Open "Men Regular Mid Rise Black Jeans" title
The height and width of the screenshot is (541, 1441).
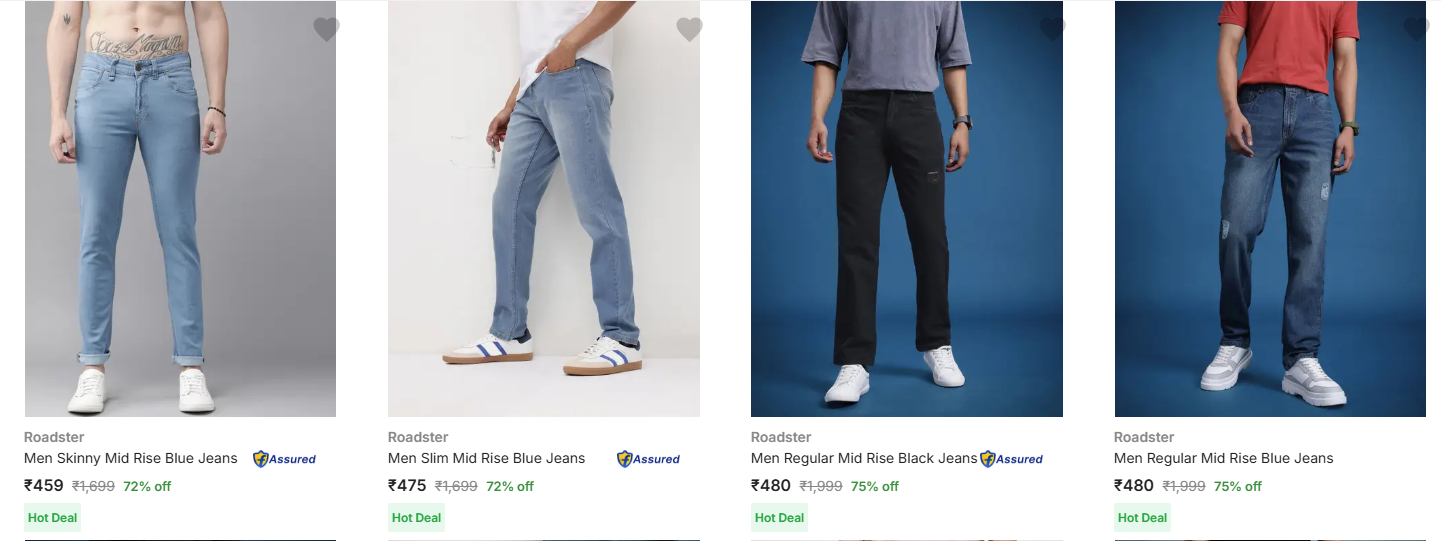864,458
